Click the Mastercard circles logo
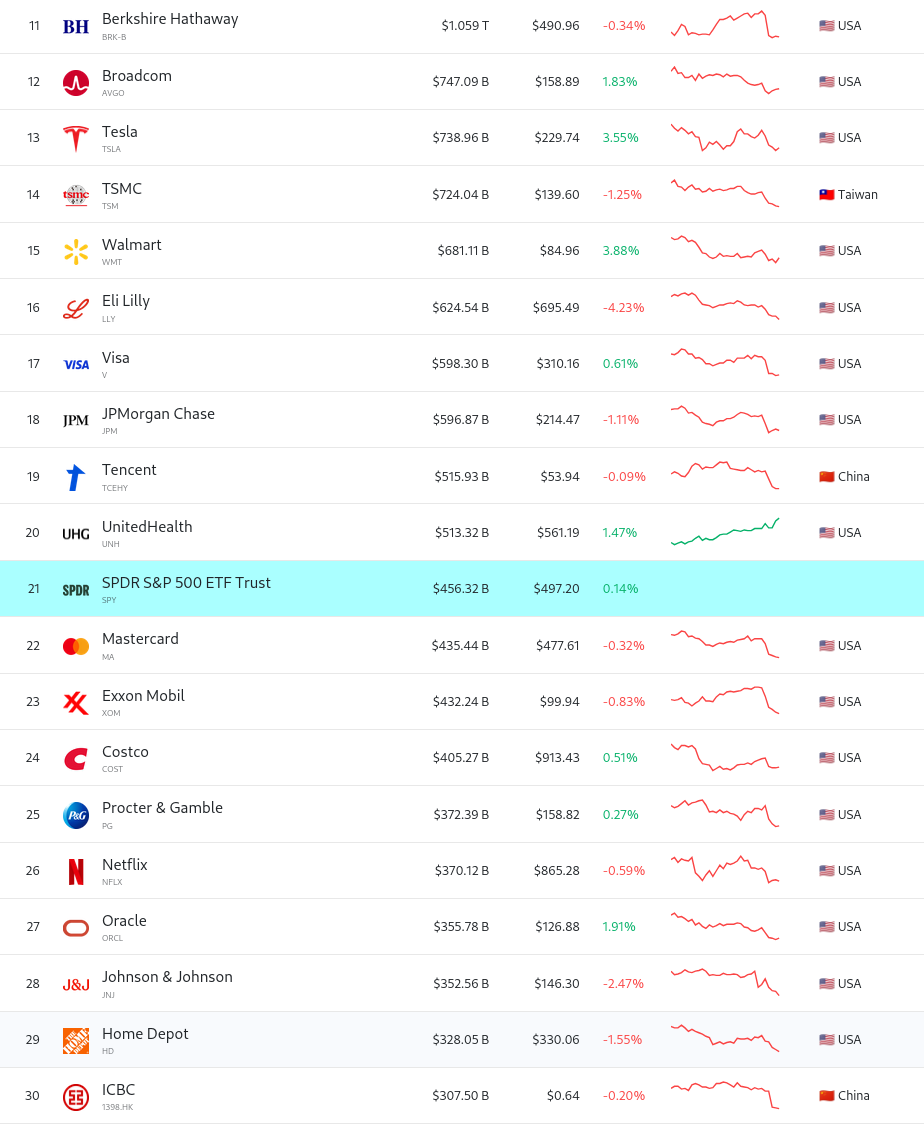This screenshot has width=924, height=1126. point(76,646)
